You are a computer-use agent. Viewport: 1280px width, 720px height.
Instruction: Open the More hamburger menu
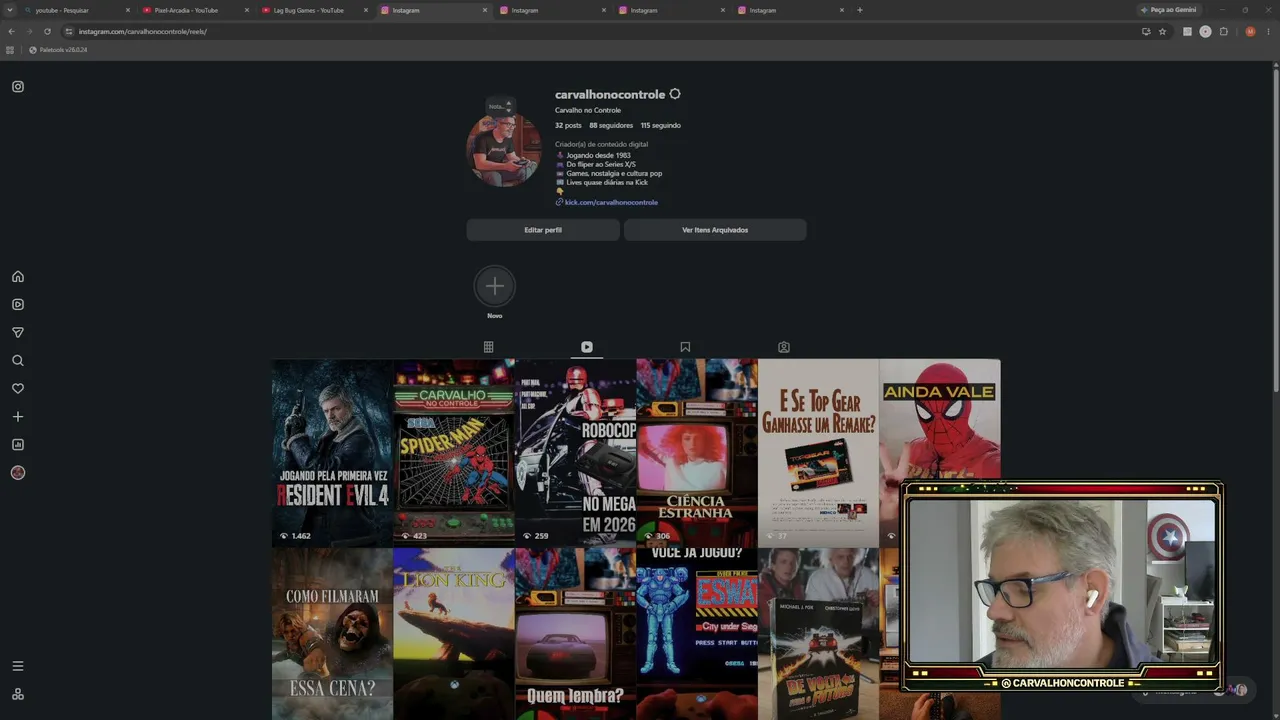pos(18,666)
